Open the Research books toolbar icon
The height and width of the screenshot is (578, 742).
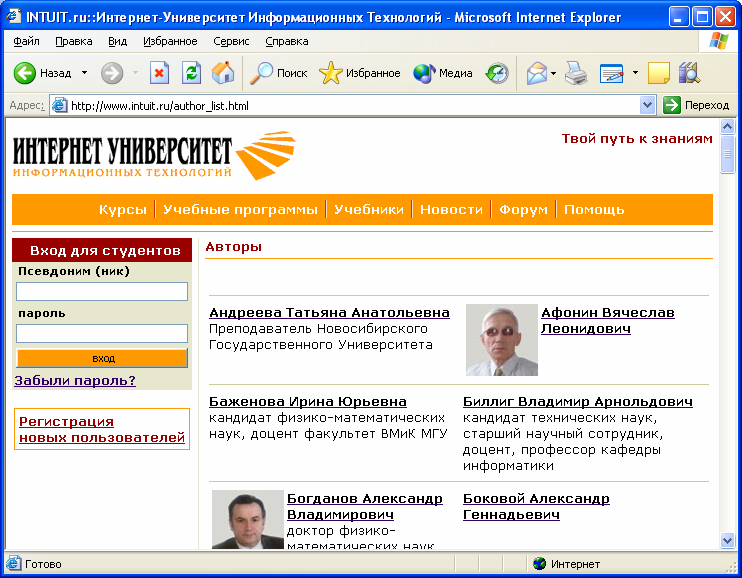point(689,73)
